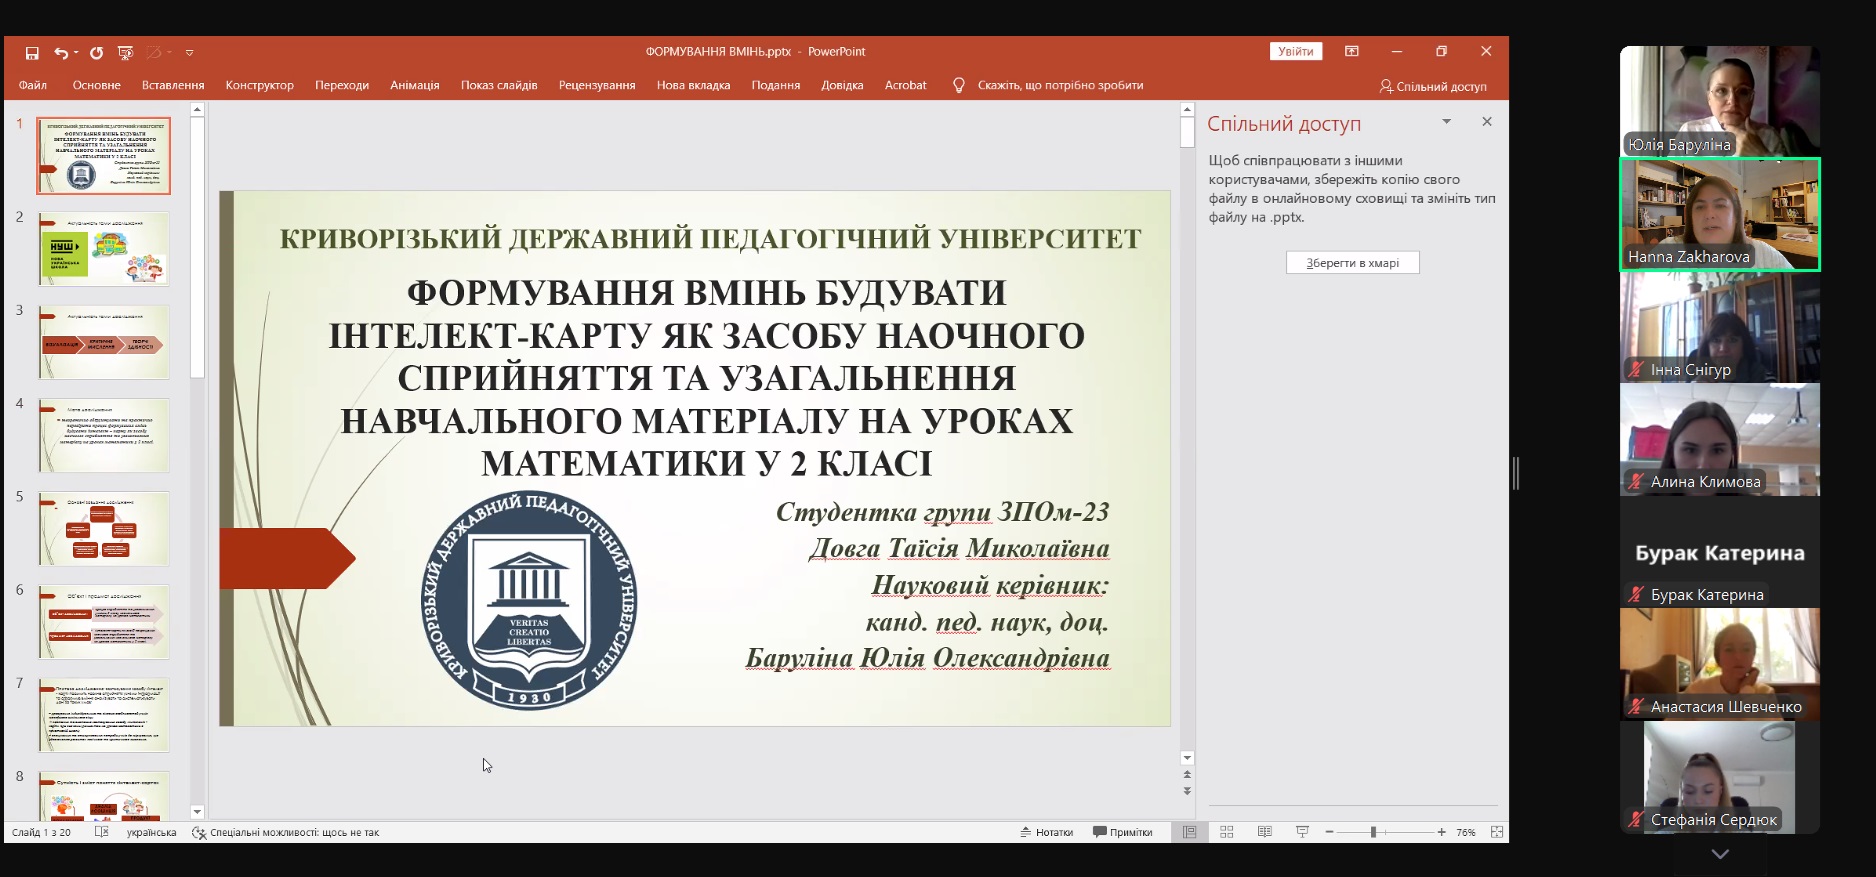This screenshot has height=877, width=1876.
Task: Click the thumbnail pane scroll down arrow
Action: [x=197, y=812]
